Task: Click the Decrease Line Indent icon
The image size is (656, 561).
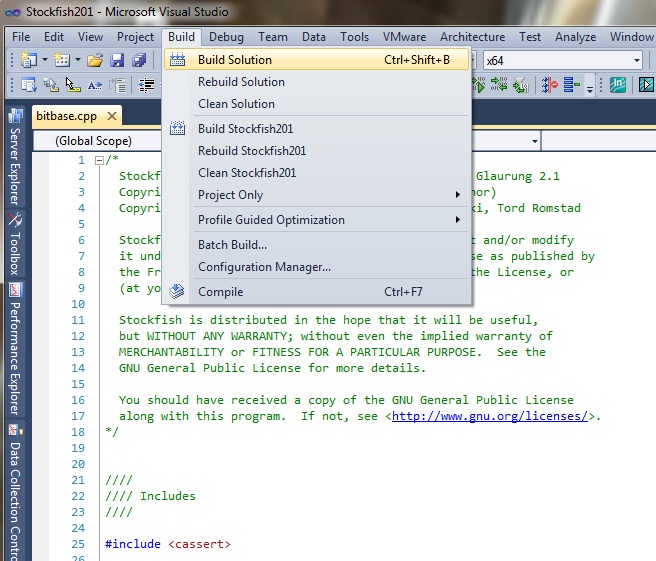Action: [146, 85]
